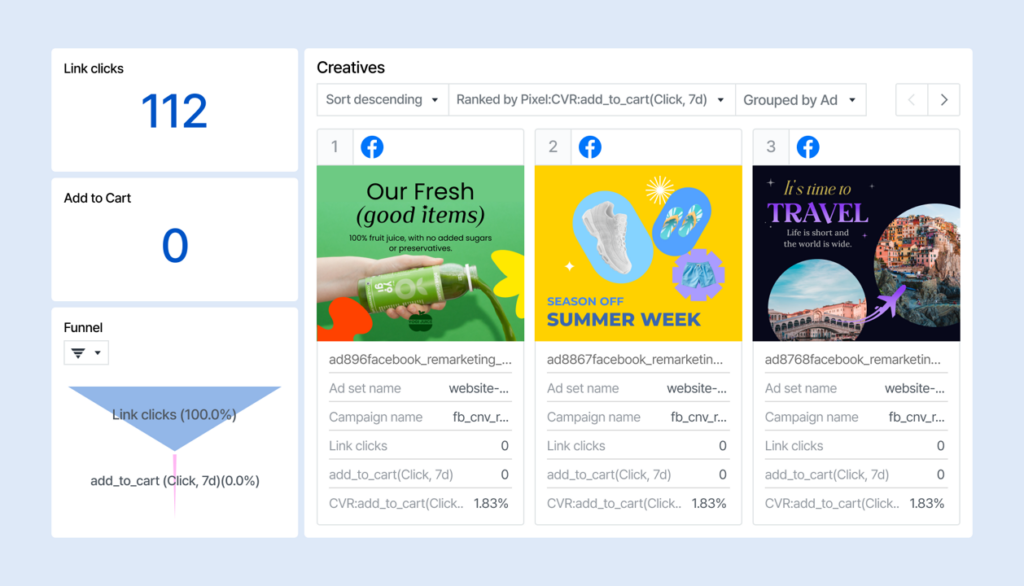
Task: Select the Summer Week ad thumbnail
Action: 638,253
